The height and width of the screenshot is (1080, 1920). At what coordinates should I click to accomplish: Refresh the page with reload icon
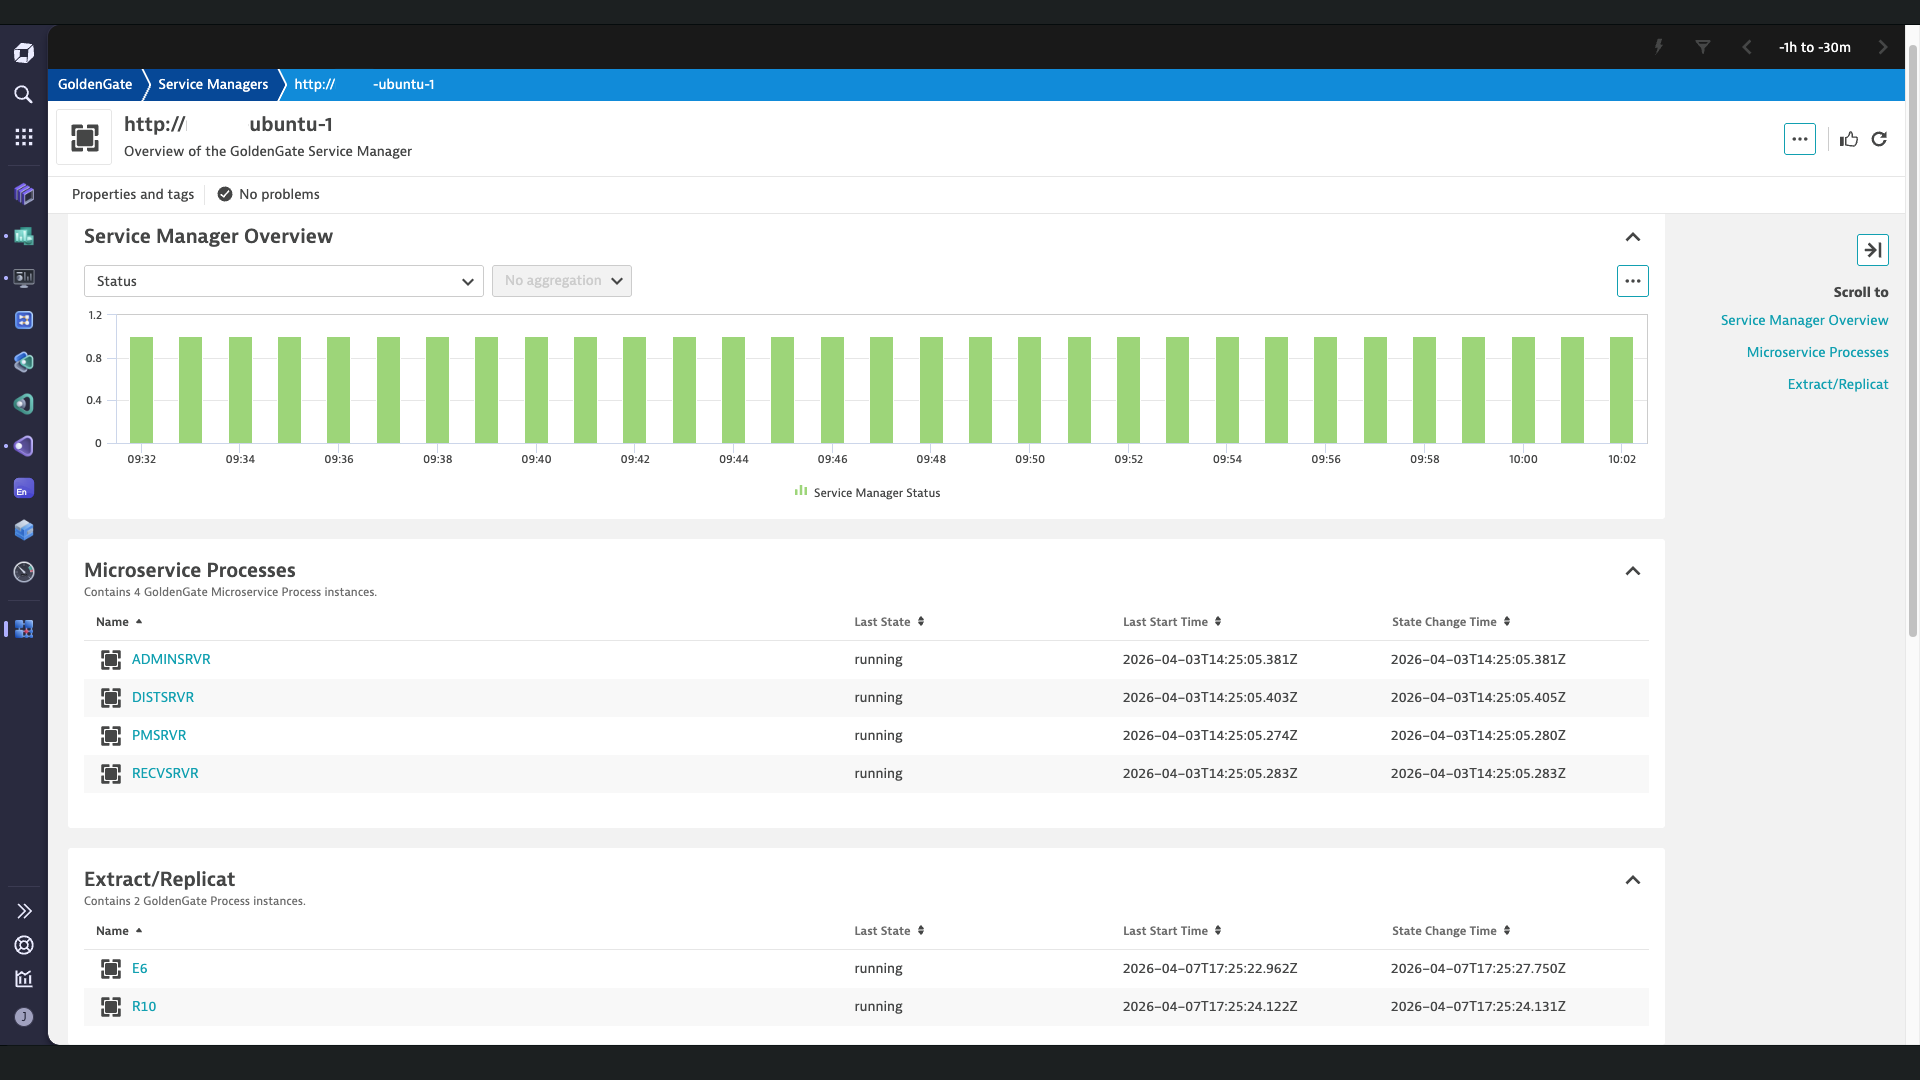(1879, 139)
